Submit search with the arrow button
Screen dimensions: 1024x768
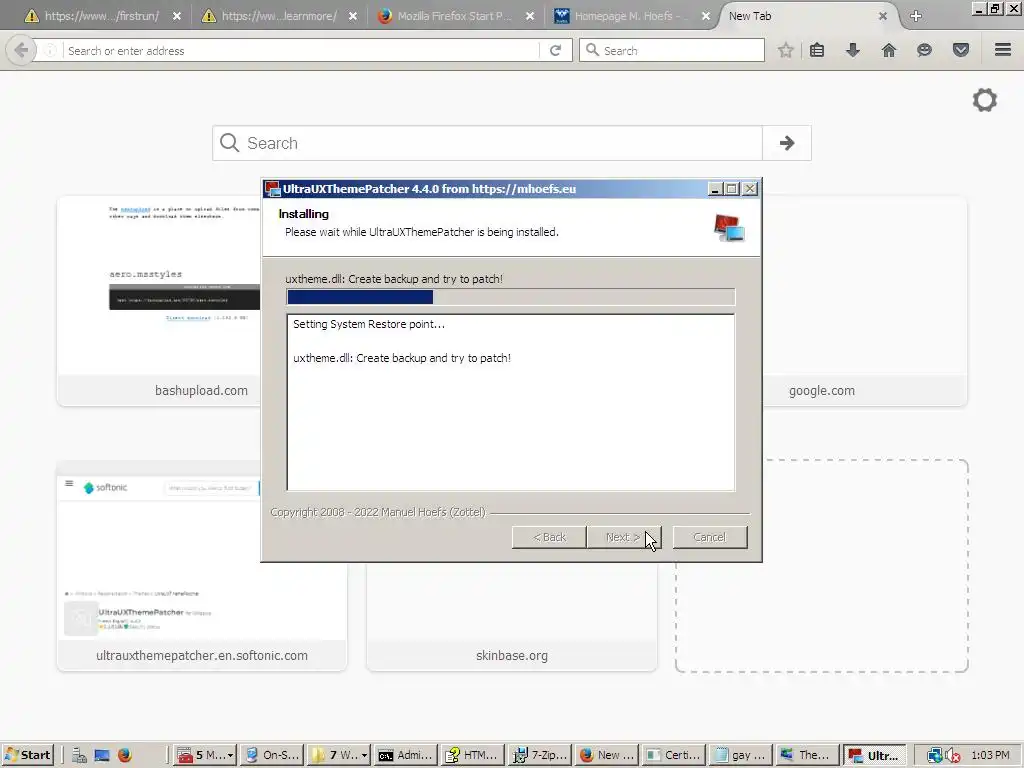(787, 143)
